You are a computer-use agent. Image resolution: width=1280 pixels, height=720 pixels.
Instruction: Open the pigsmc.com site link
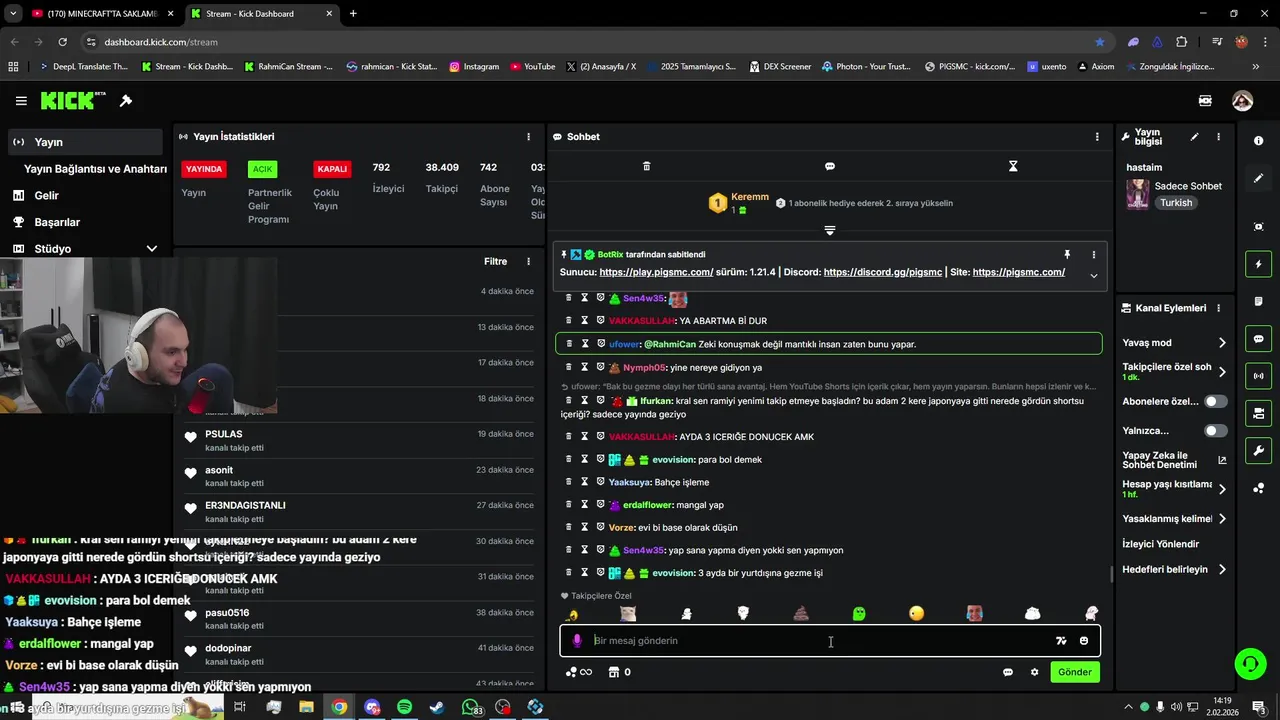click(x=1018, y=273)
